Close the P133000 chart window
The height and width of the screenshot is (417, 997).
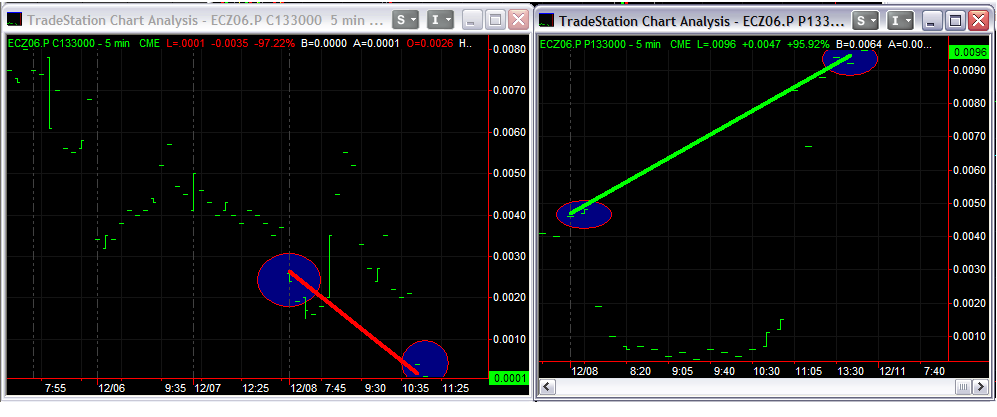[x=979, y=21]
